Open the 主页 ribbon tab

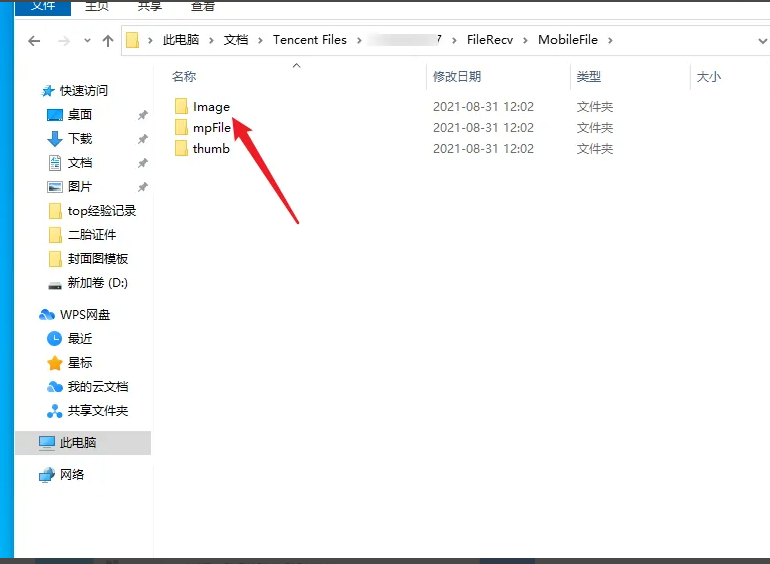click(x=97, y=6)
